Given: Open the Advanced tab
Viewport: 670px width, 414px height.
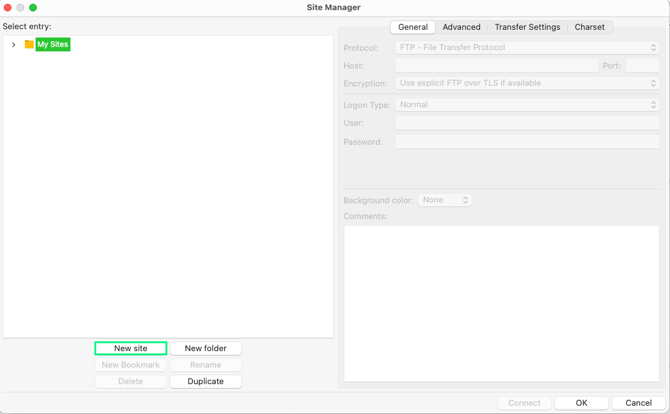Looking at the screenshot, I should [461, 27].
